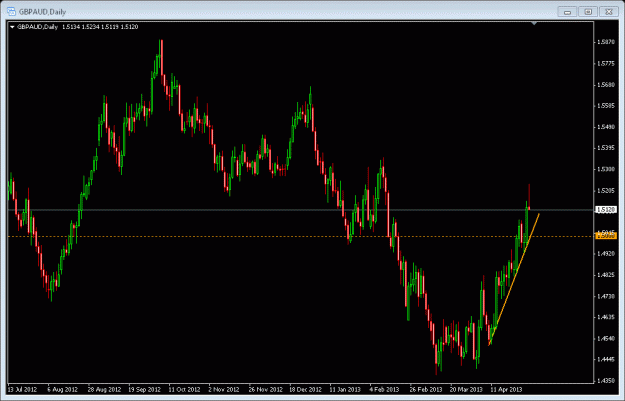Click the 1.5395 price axis label
Viewport: 625px width, 401px height.
(606, 148)
